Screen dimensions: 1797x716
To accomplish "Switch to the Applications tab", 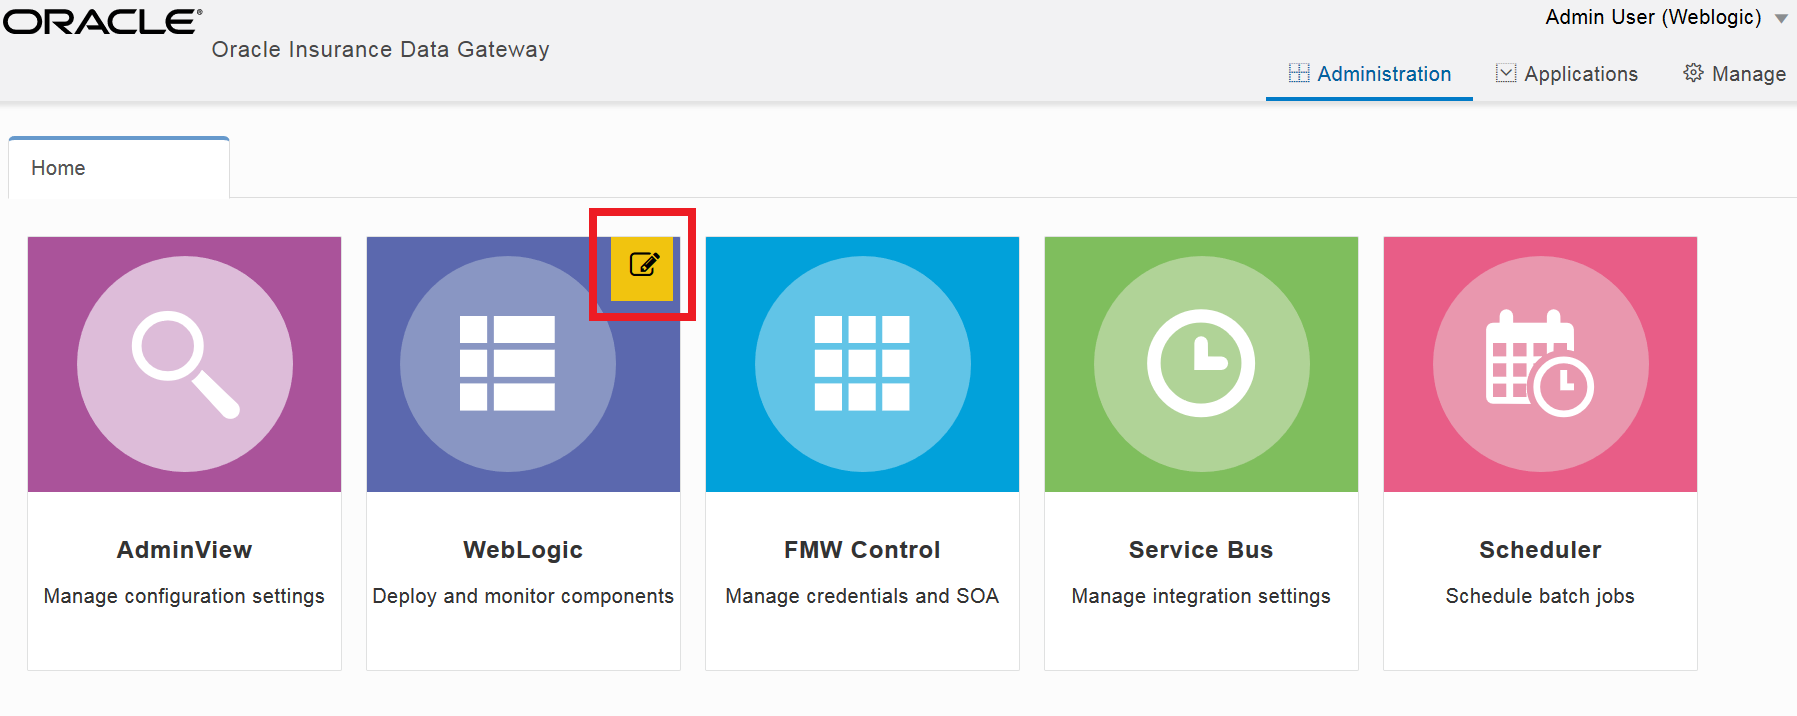I will (1566, 74).
